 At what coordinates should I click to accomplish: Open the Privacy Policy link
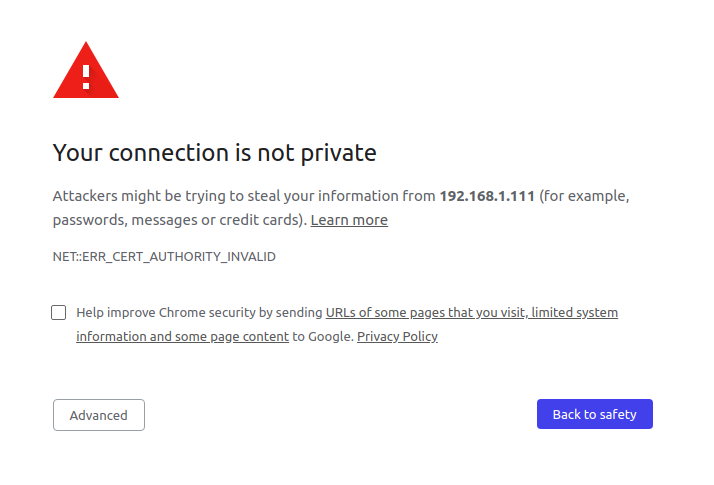397,337
